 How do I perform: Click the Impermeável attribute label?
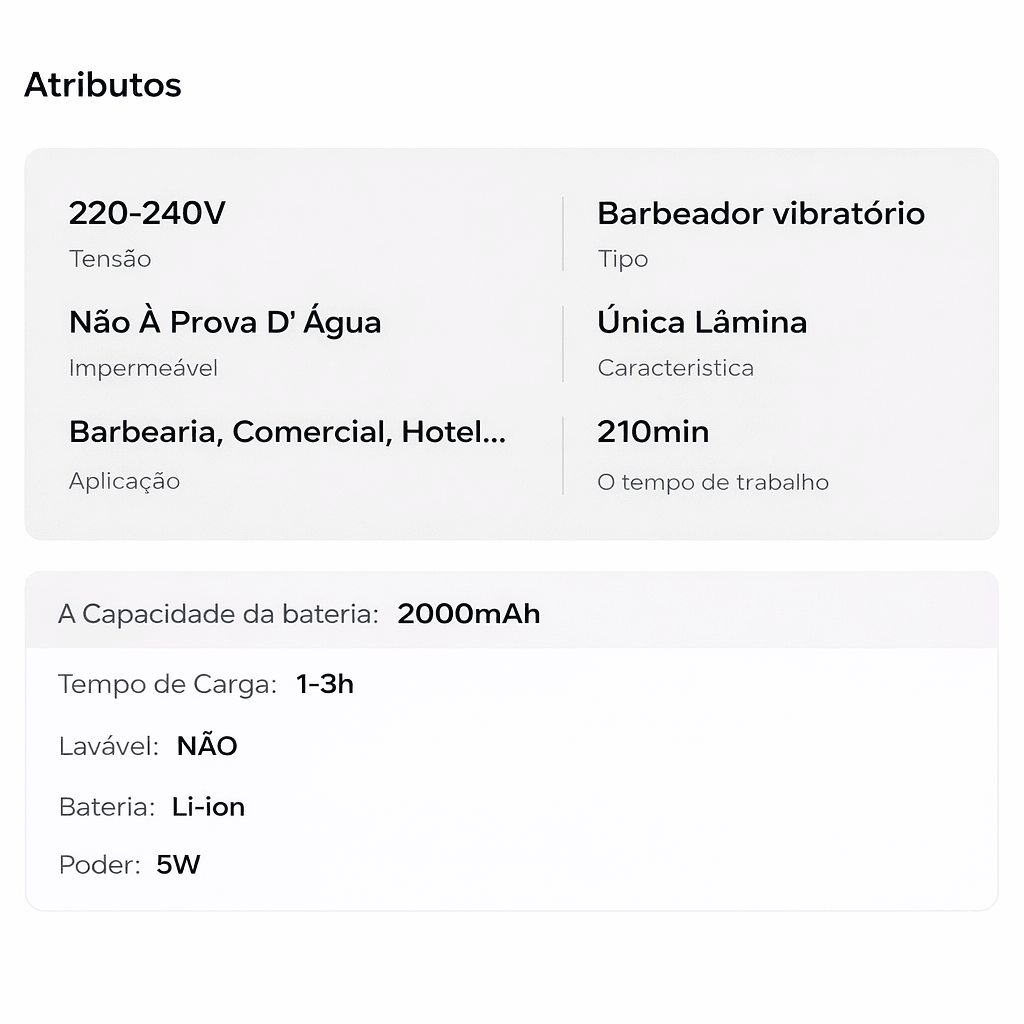pyautogui.click(x=143, y=368)
